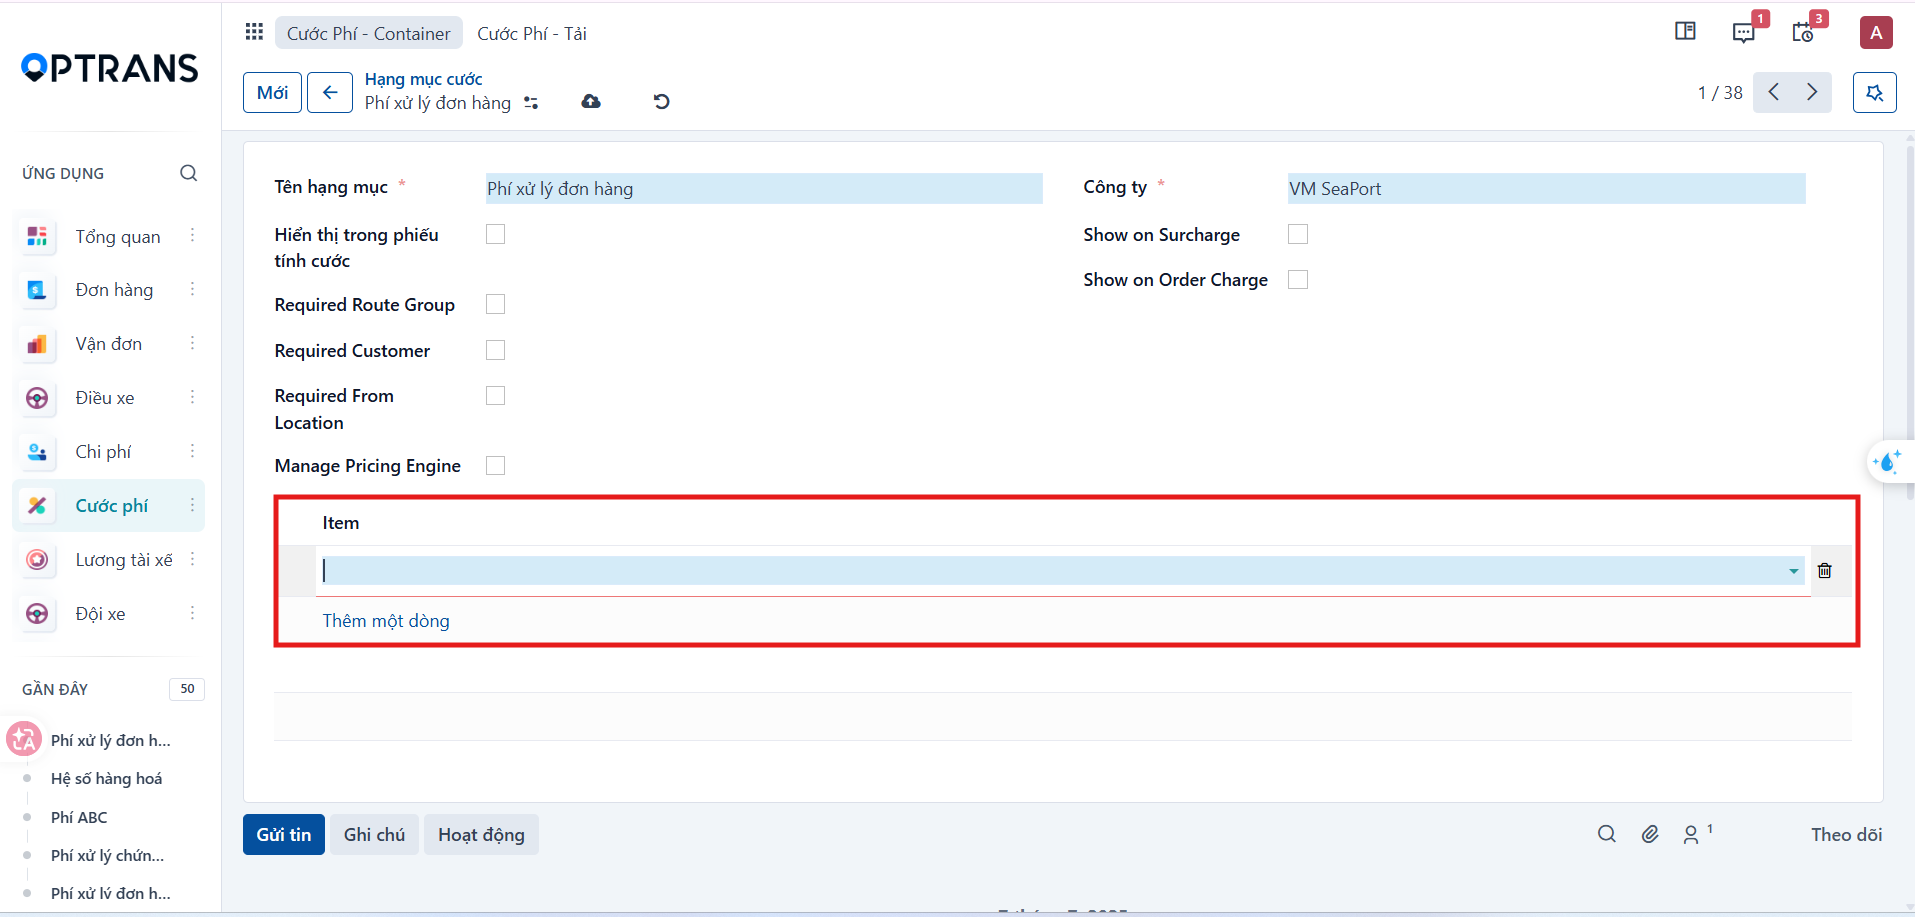Image resolution: width=1915 pixels, height=917 pixels.
Task: Toggle Show on Surcharge checkbox
Action: pos(1298,234)
